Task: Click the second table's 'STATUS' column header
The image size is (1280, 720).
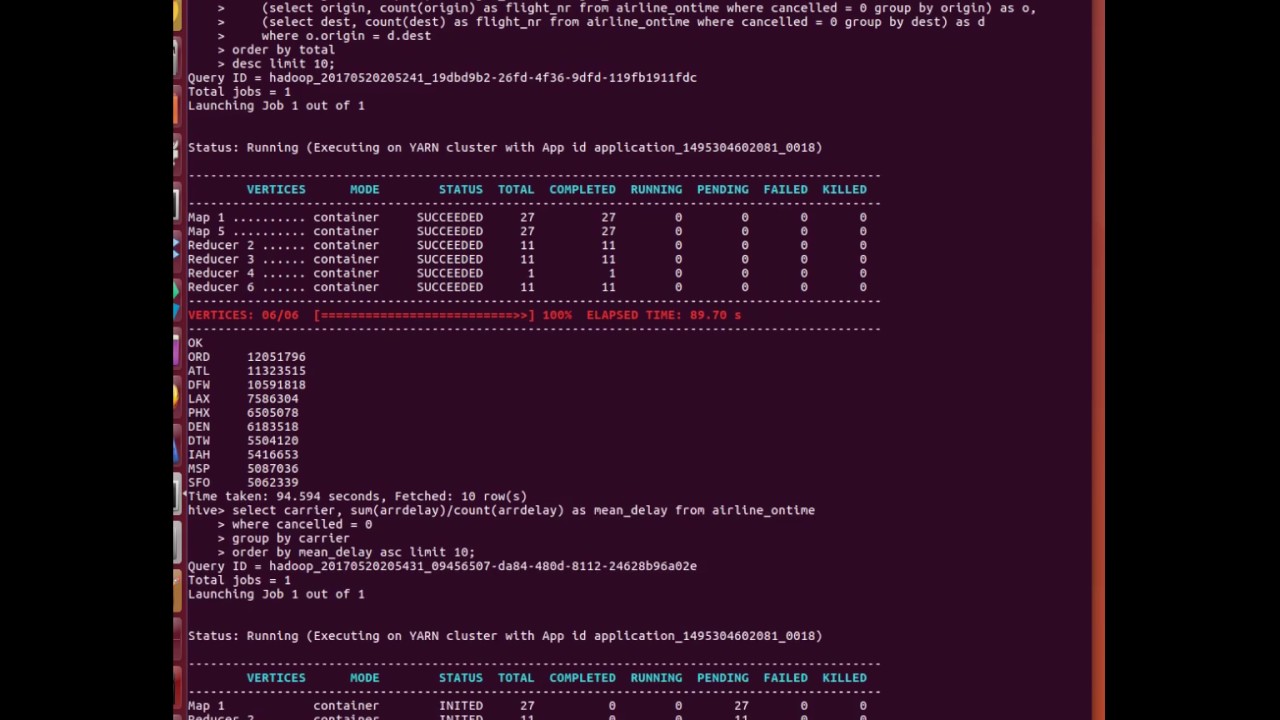Action: (x=460, y=678)
